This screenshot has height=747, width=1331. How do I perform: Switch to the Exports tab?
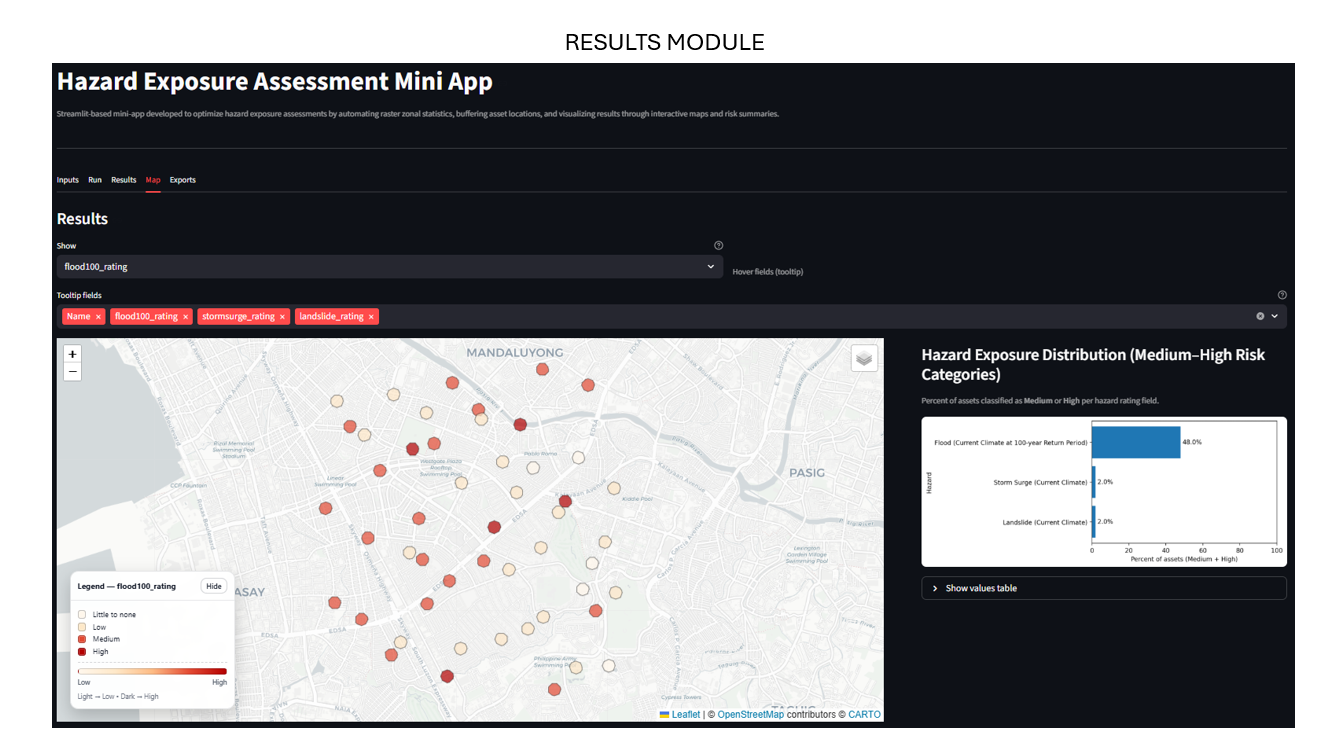click(183, 180)
